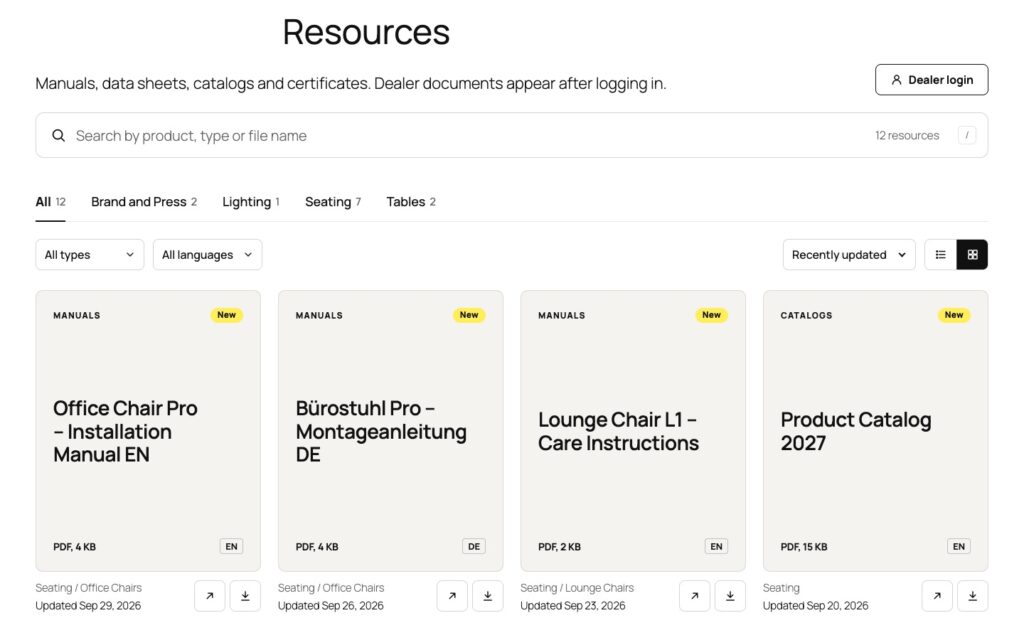
Task: Open the All types dropdown
Action: tap(89, 255)
